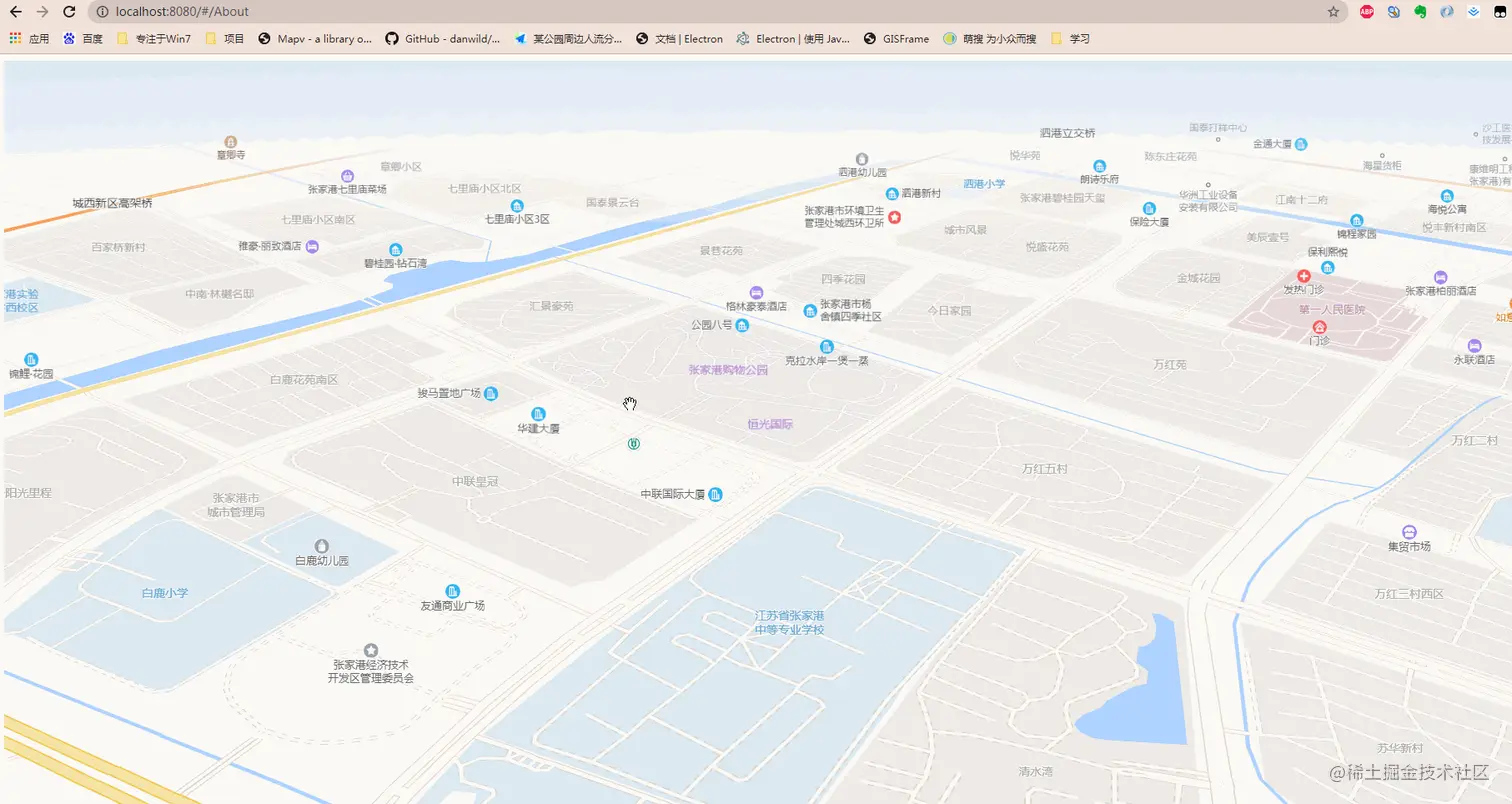The width and height of the screenshot is (1512, 804).
Task: Expand the 项目 bookmark folder
Action: 225,39
